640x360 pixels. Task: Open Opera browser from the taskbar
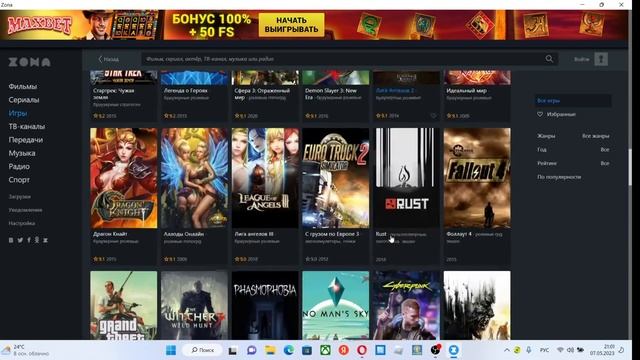[x=362, y=350]
